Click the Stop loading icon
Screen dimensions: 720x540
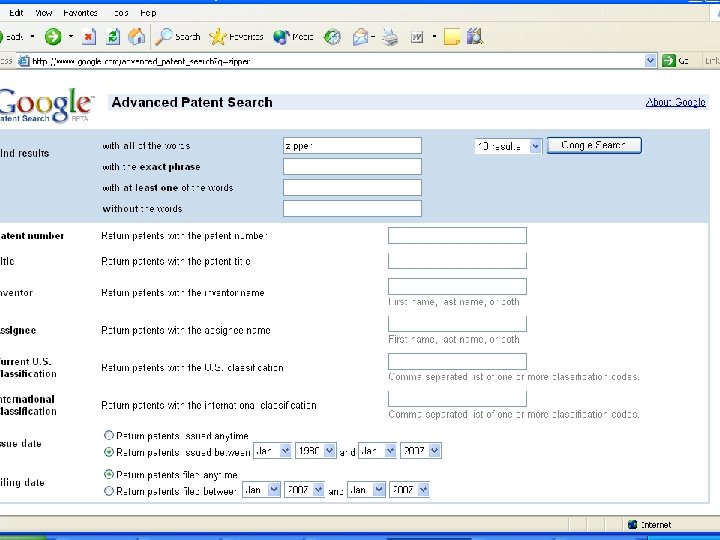(x=89, y=37)
